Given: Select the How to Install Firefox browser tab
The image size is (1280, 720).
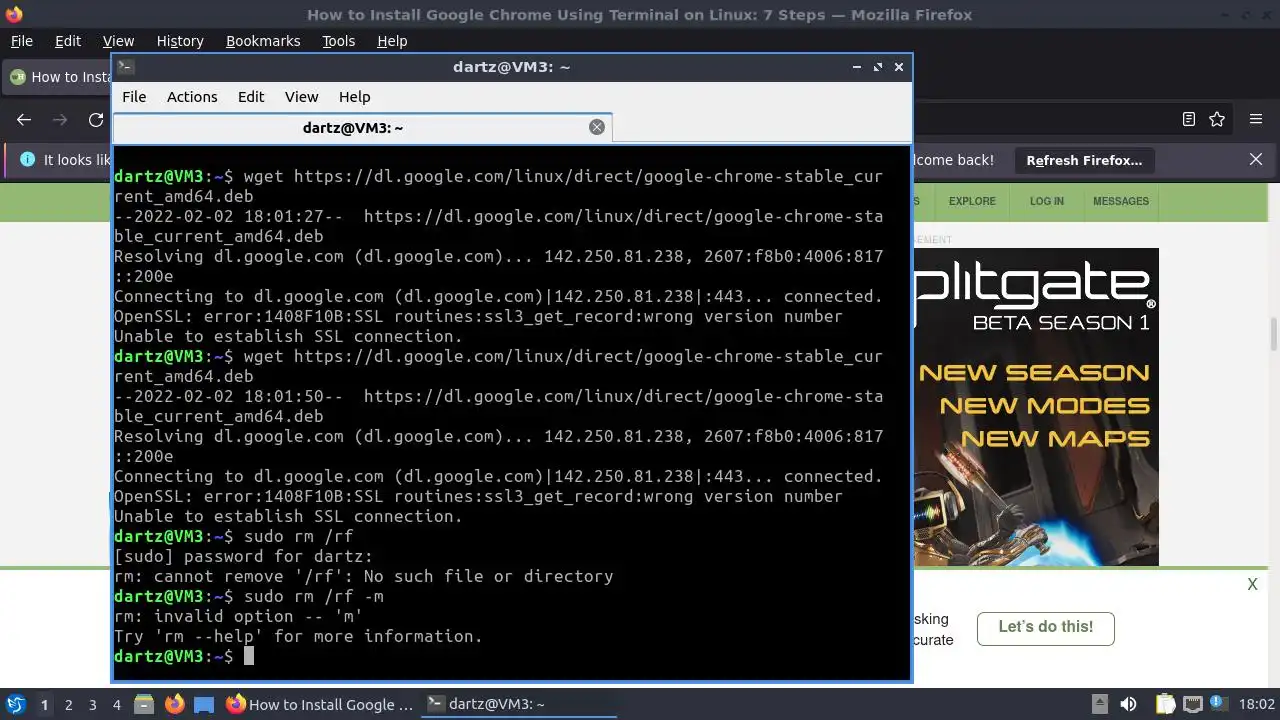Looking at the screenshot, I should click(58, 77).
